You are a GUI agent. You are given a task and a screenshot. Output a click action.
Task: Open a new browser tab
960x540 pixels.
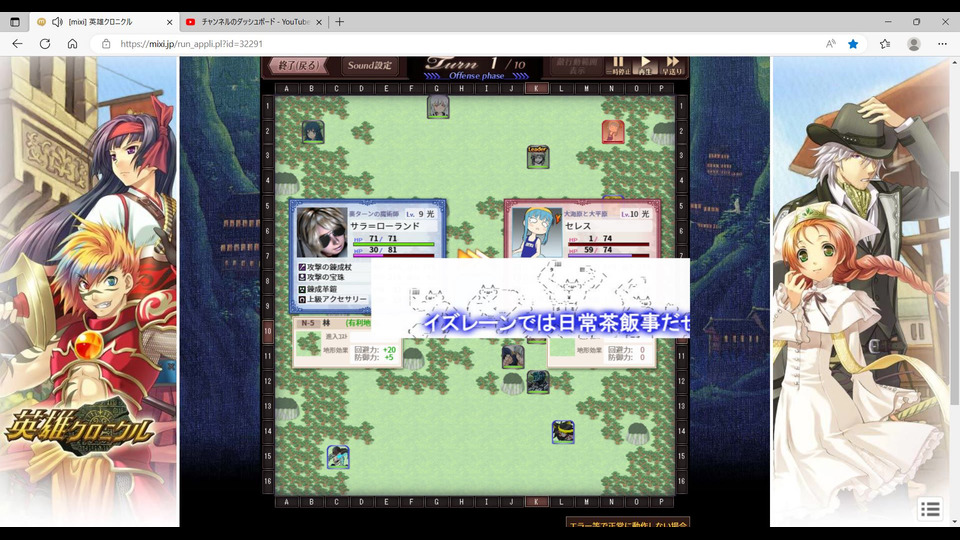pyautogui.click(x=339, y=22)
